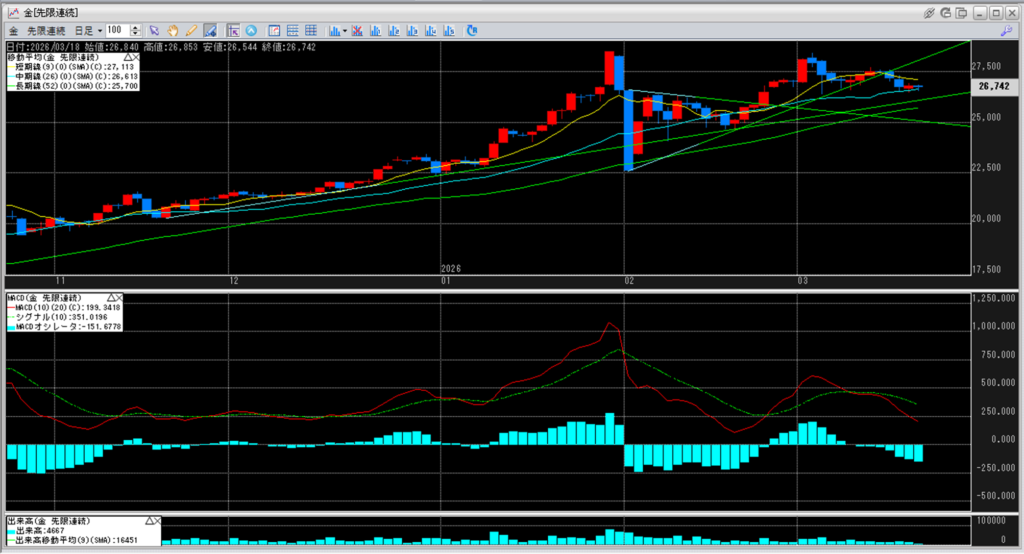Expand the chart indicator dropdown arrow
Viewport: 1024px width, 554px height.
[x=345, y=31]
